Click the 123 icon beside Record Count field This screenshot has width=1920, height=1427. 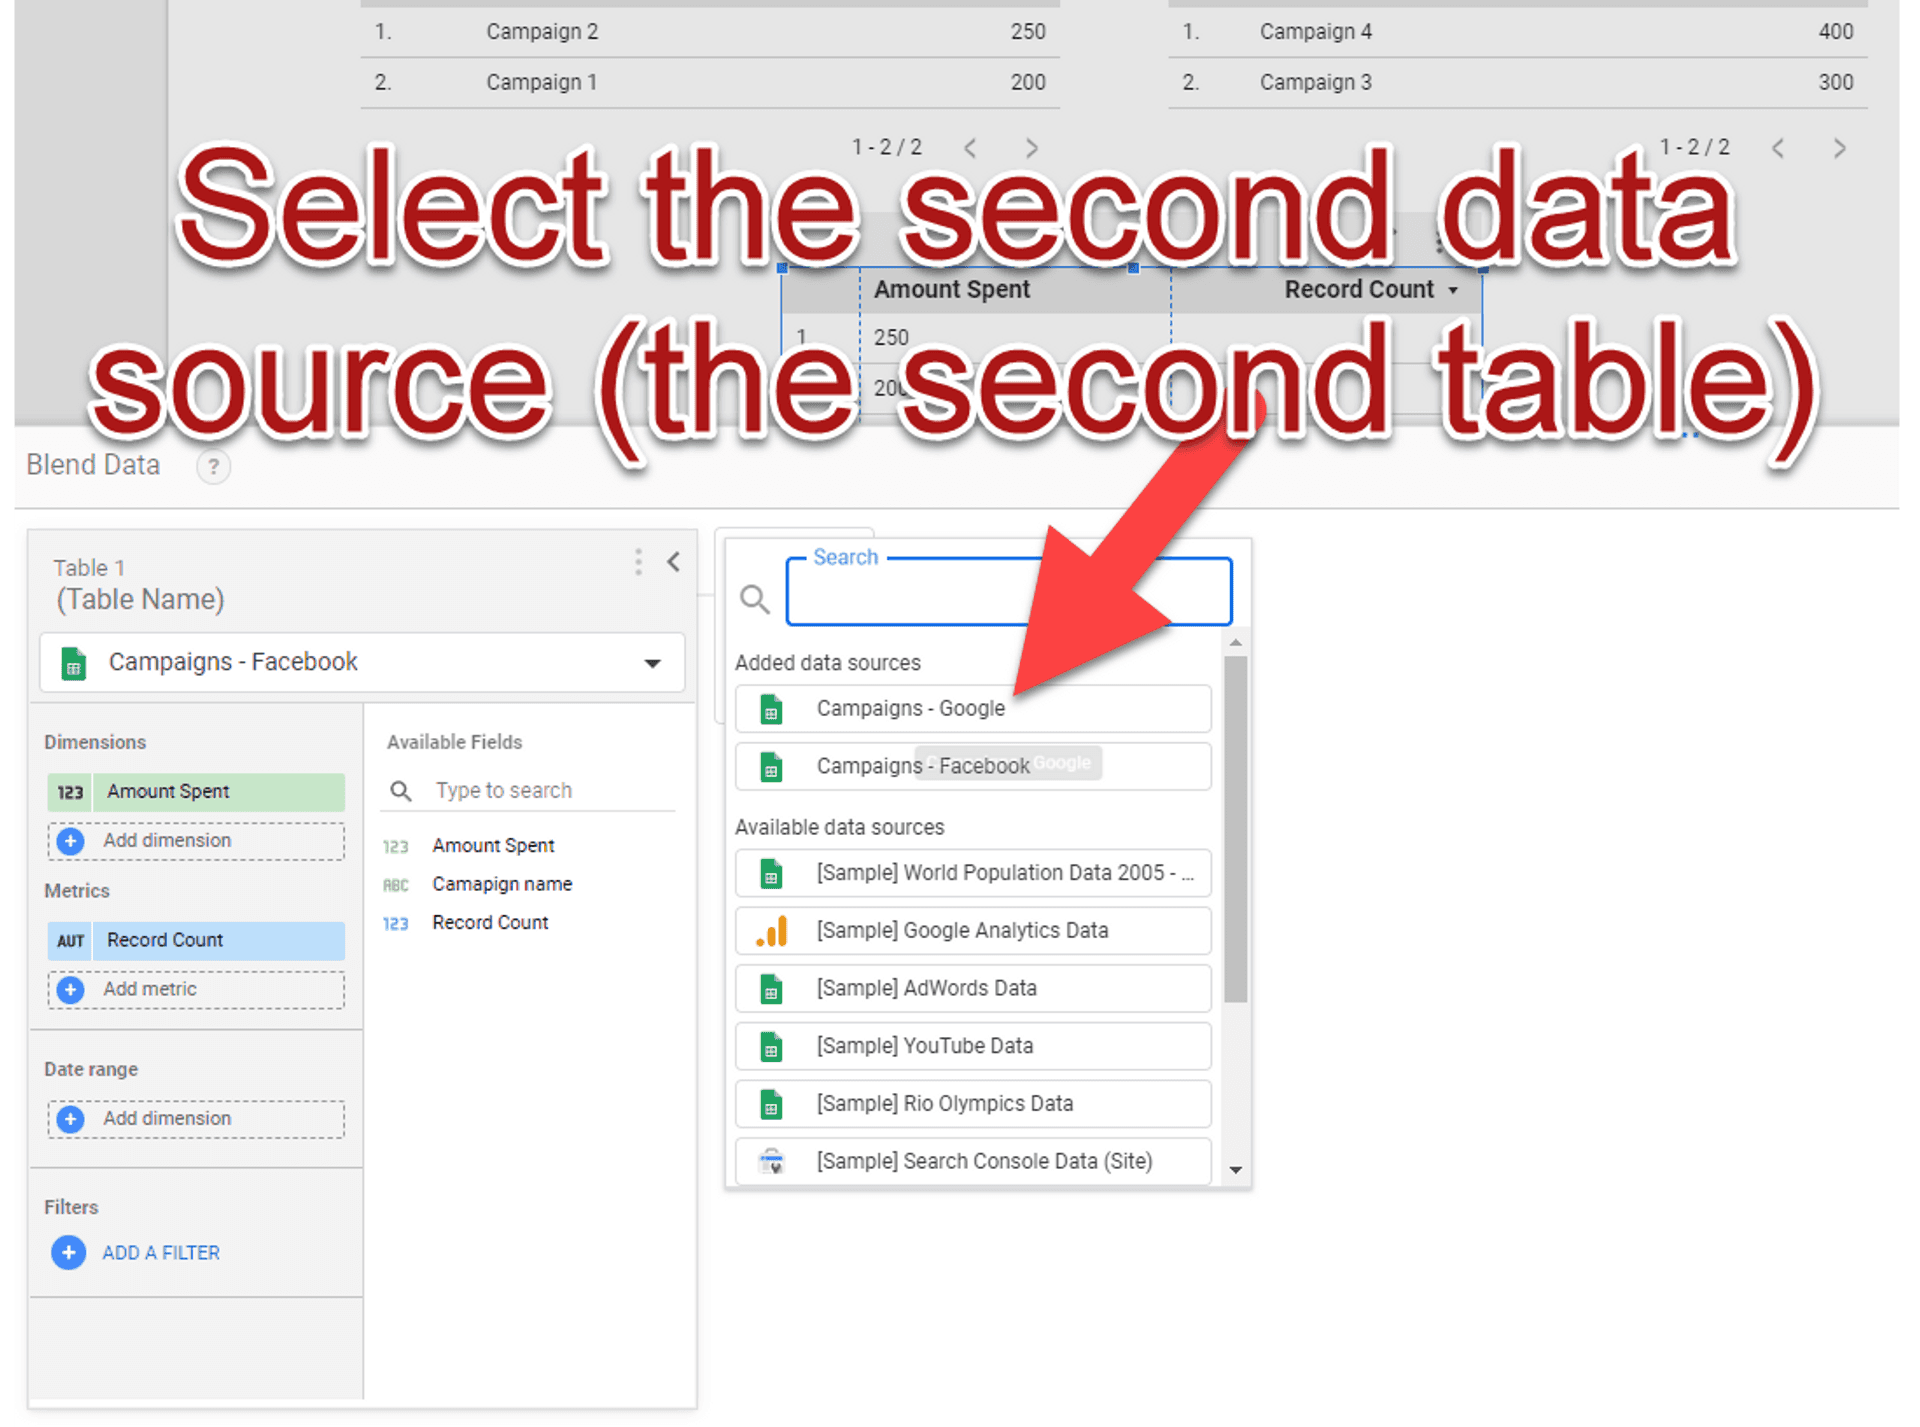396,924
